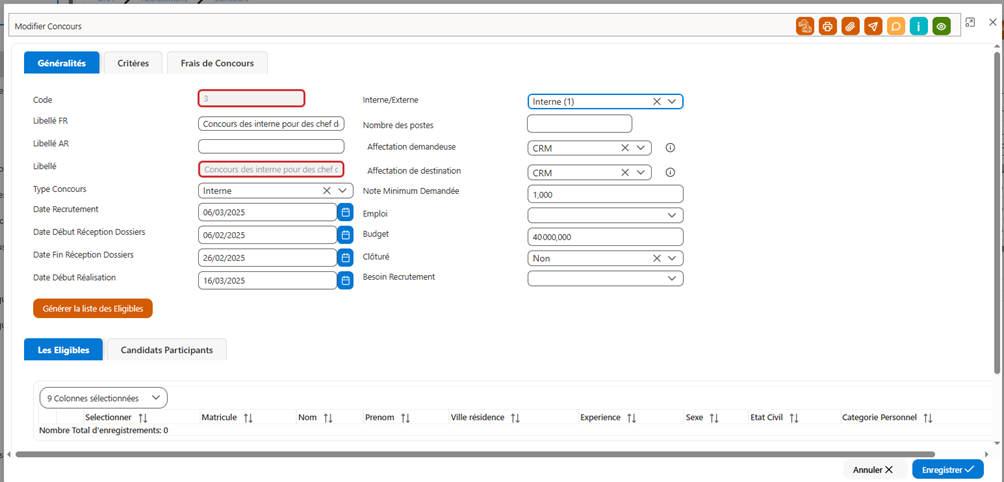The image size is (1004, 482).
Task: Click the Budget field showing 40 000,000
Action: [605, 237]
